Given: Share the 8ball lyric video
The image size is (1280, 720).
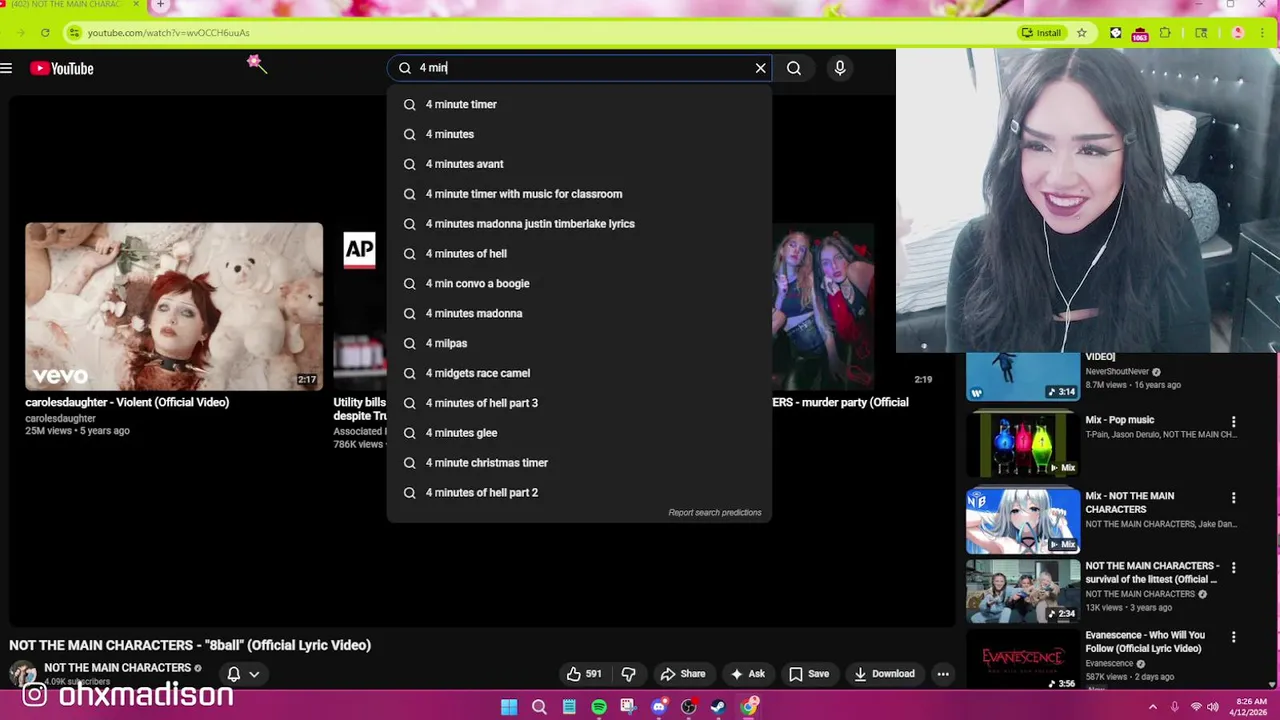Looking at the screenshot, I should point(681,674).
